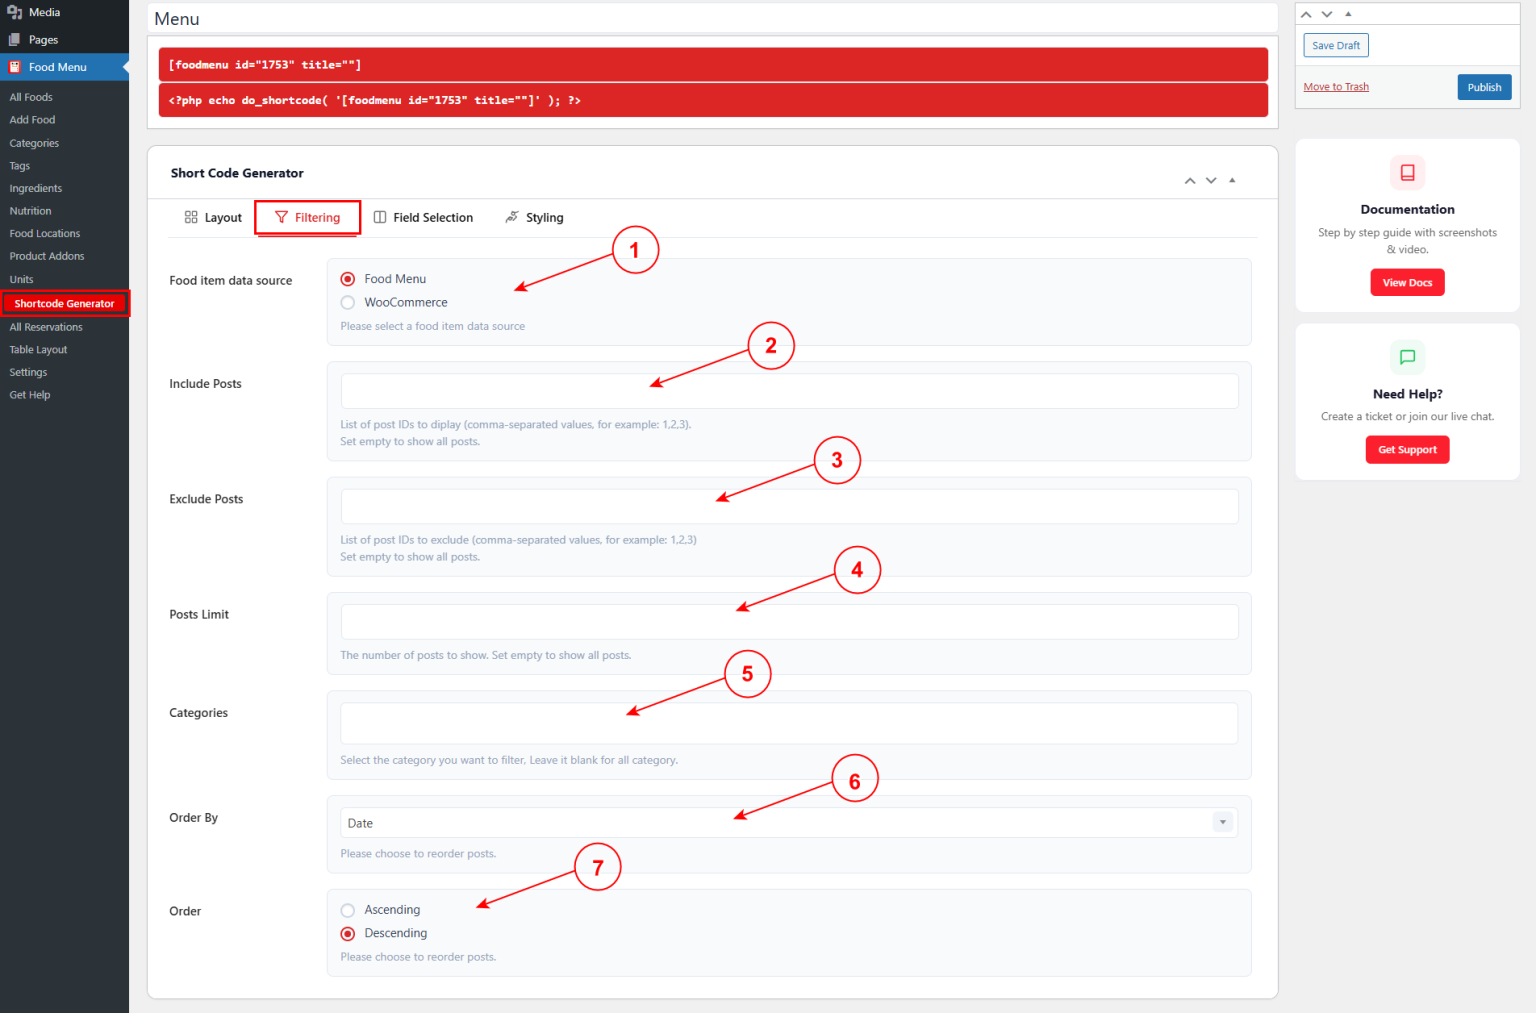This screenshot has height=1013, width=1536.
Task: Move the publish box down
Action: click(x=1327, y=15)
